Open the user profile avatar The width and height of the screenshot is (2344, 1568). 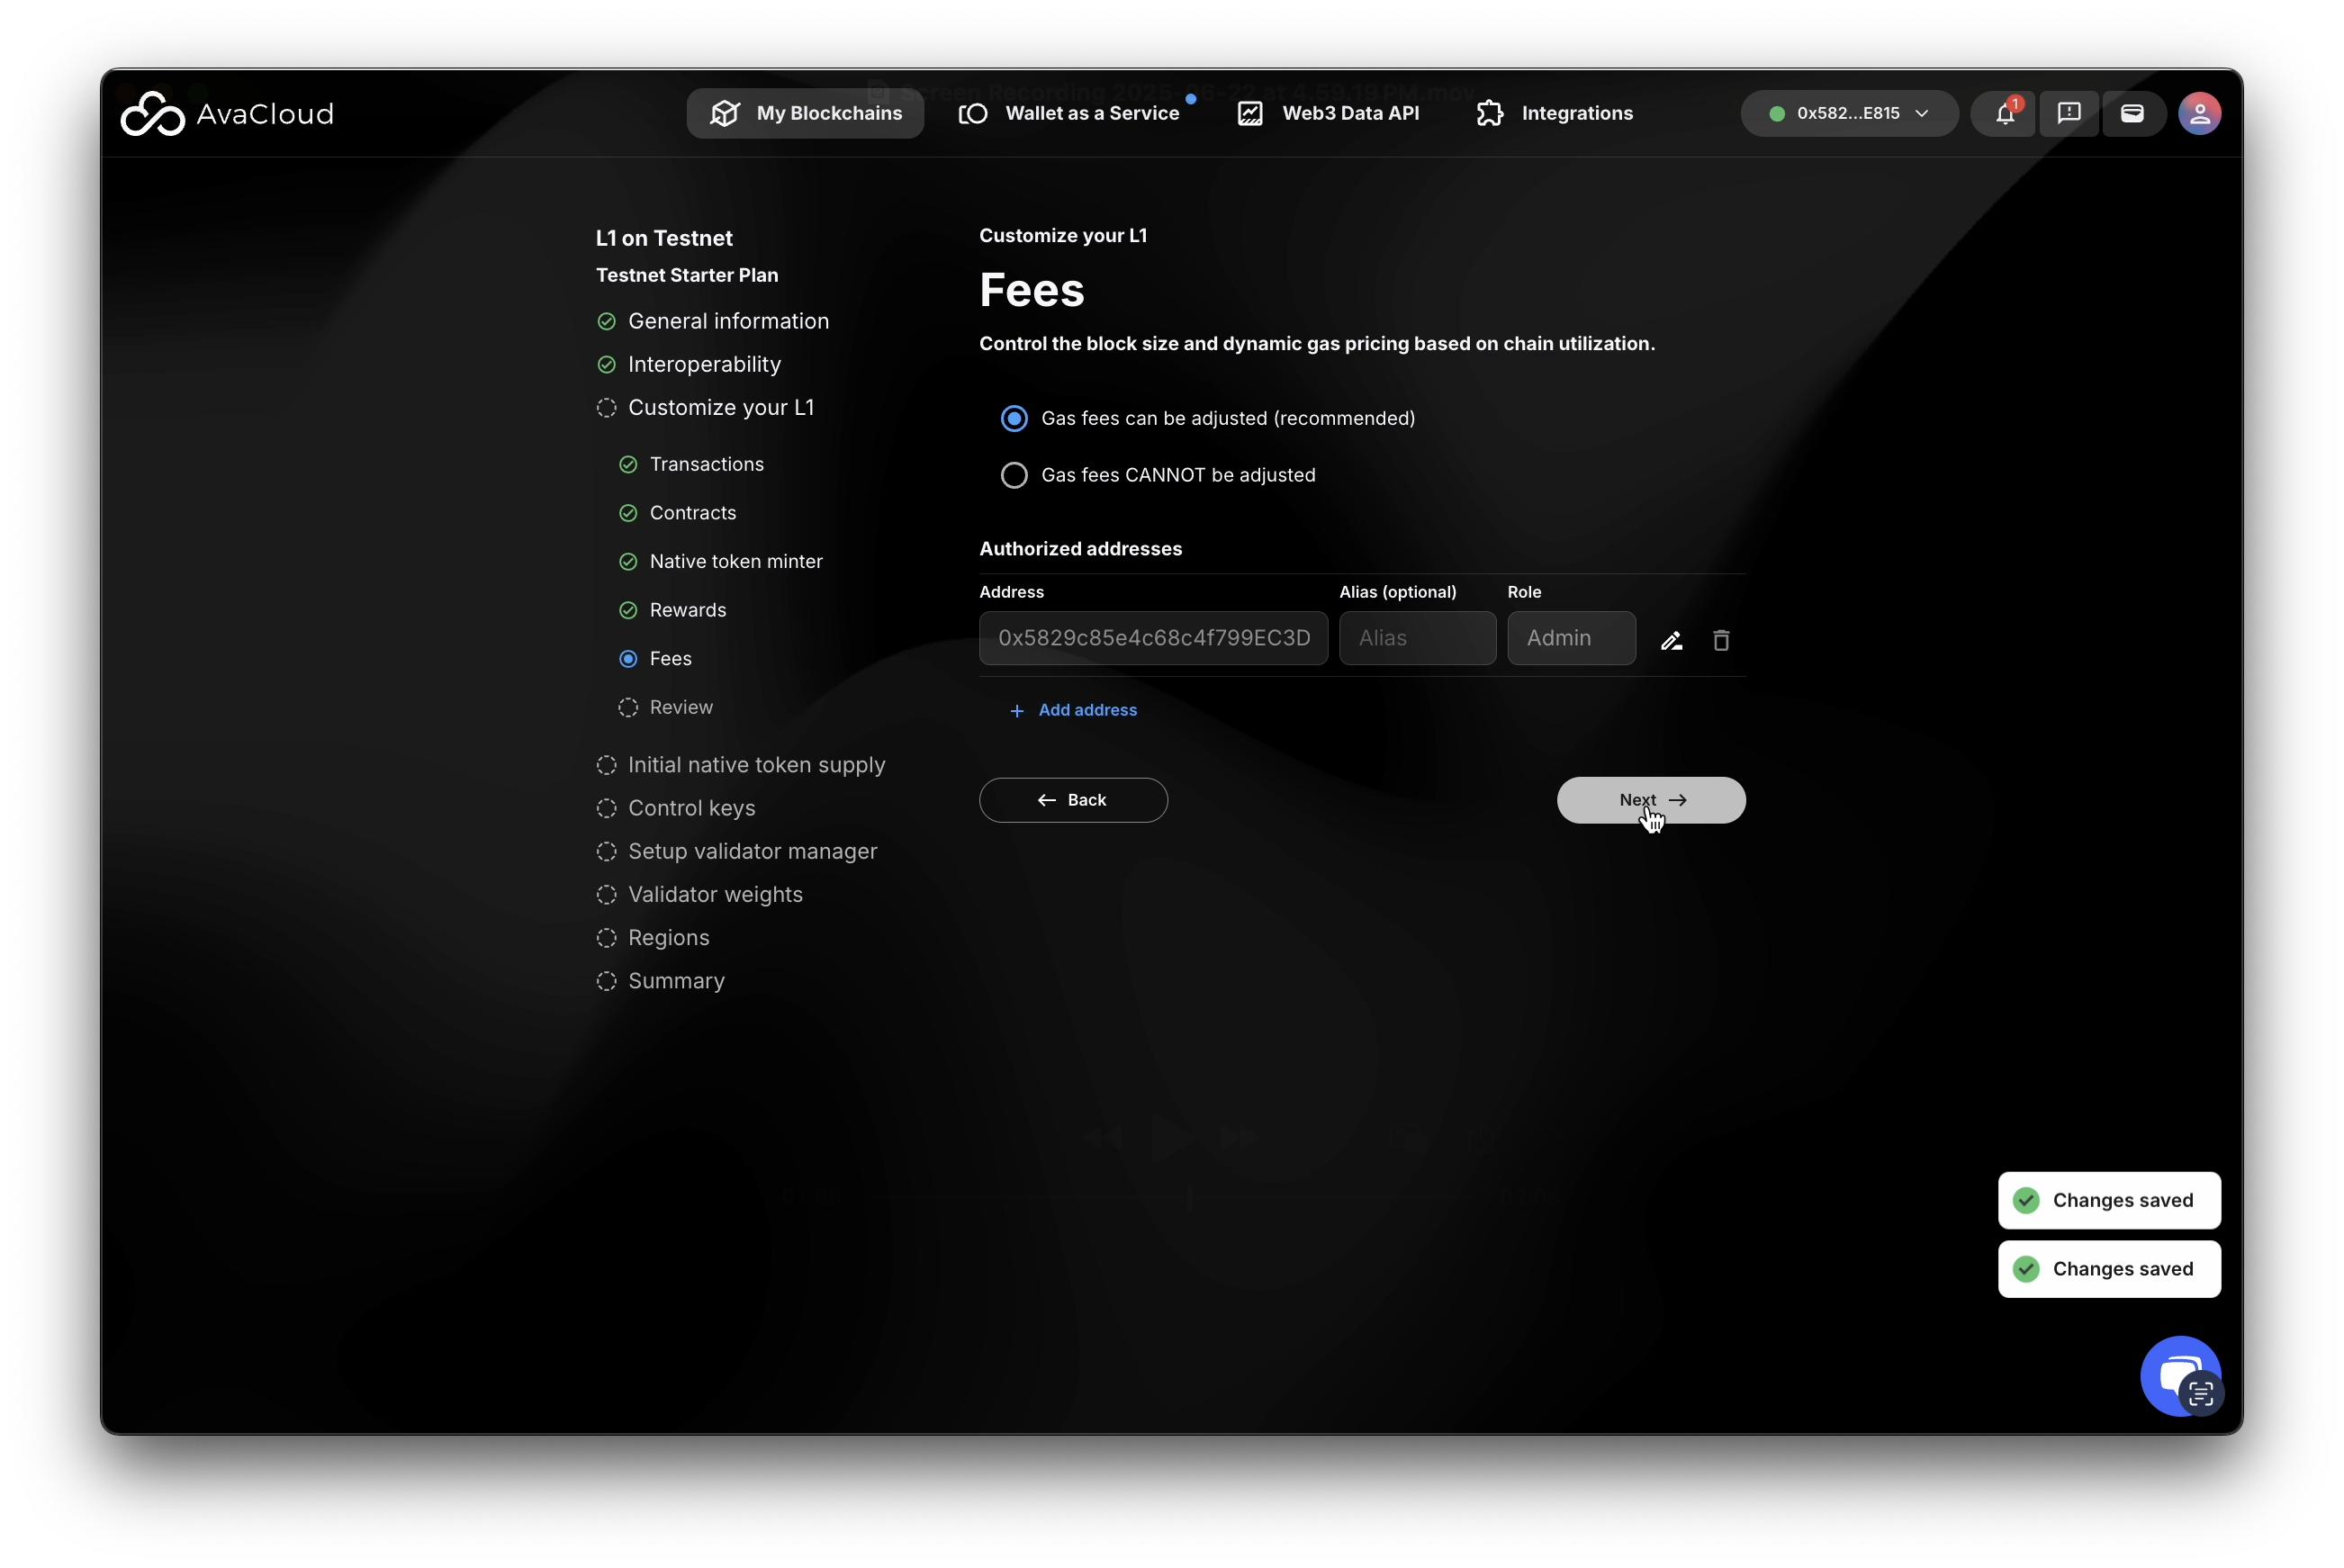(x=2199, y=114)
